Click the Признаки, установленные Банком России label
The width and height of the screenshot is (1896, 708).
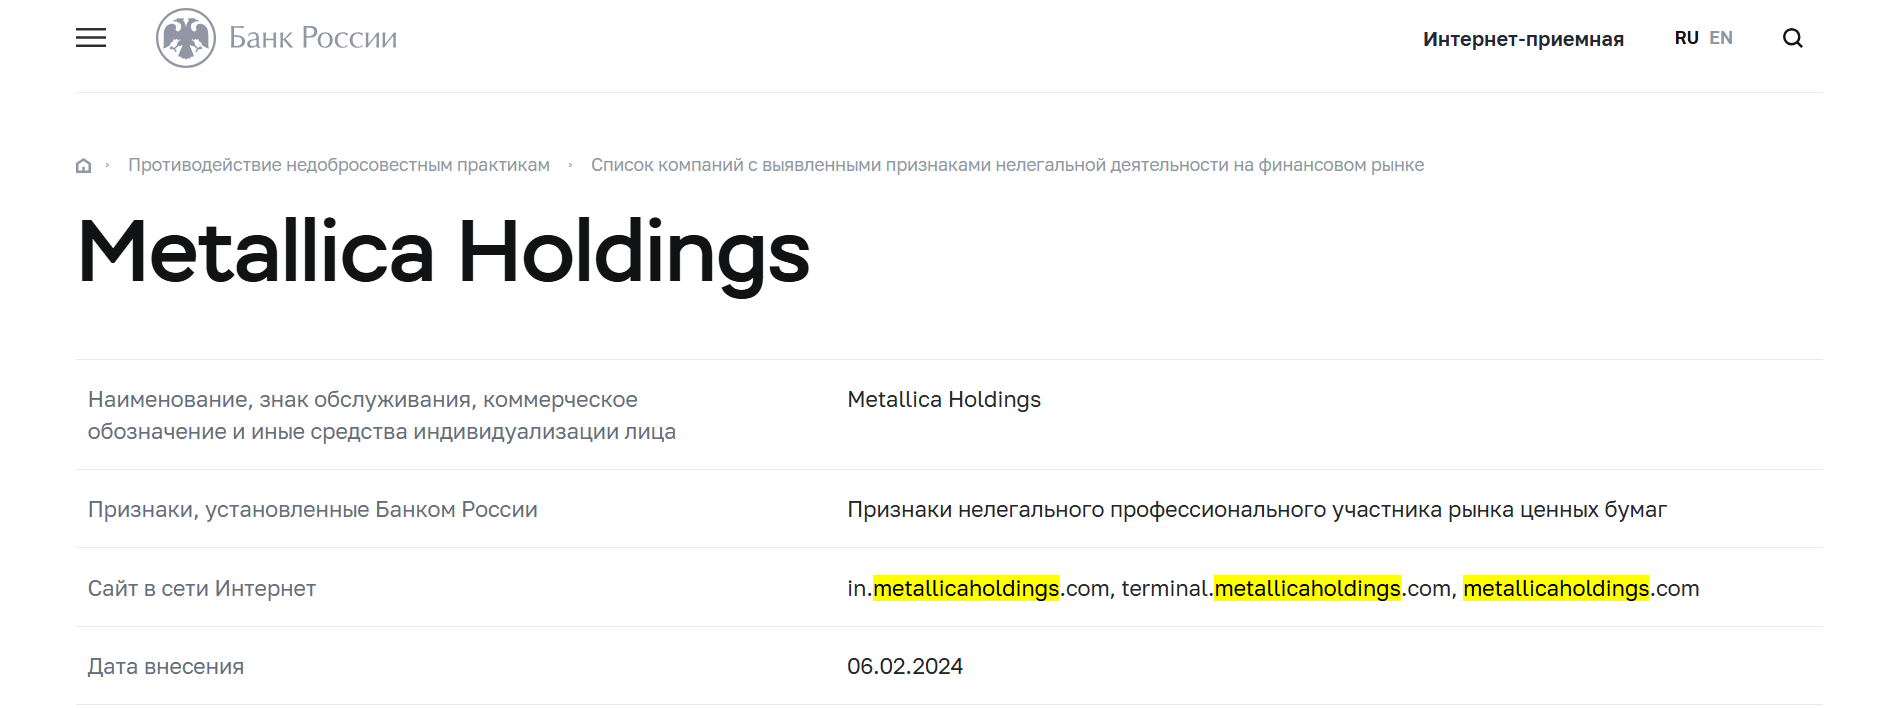pyautogui.click(x=313, y=509)
